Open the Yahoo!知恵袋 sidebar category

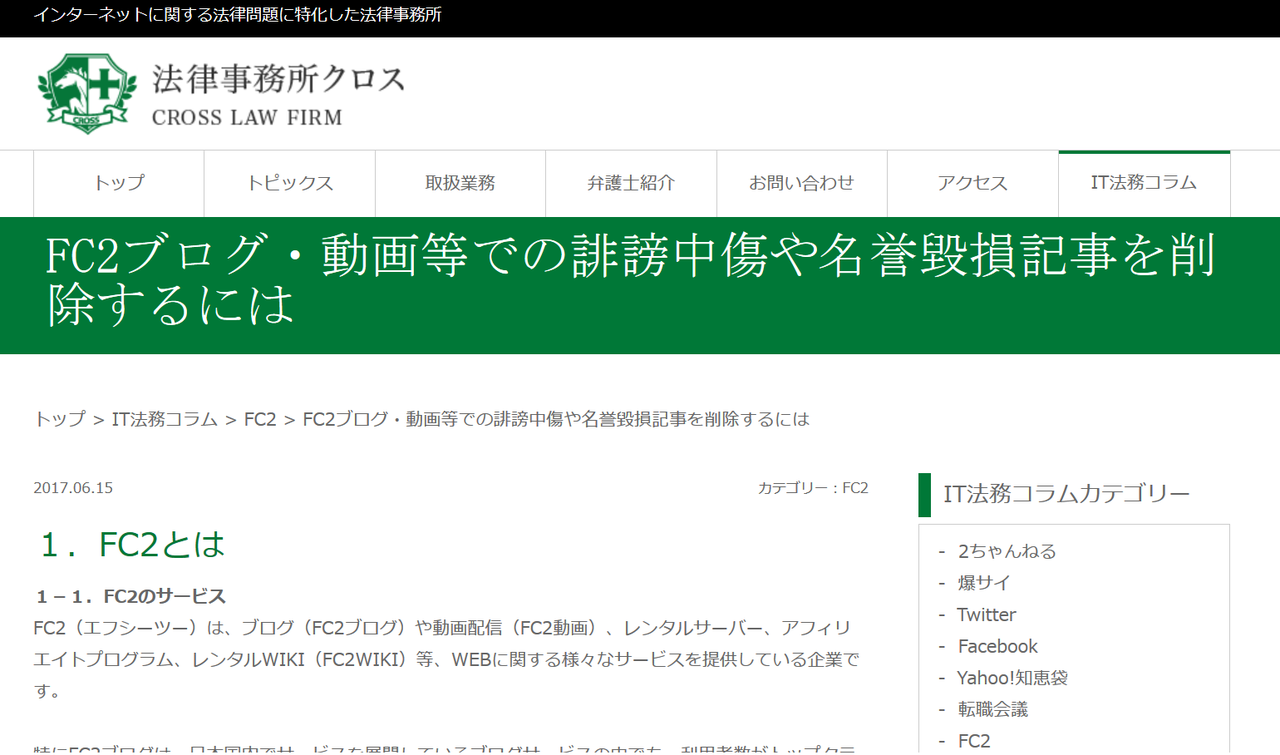pos(1012,678)
